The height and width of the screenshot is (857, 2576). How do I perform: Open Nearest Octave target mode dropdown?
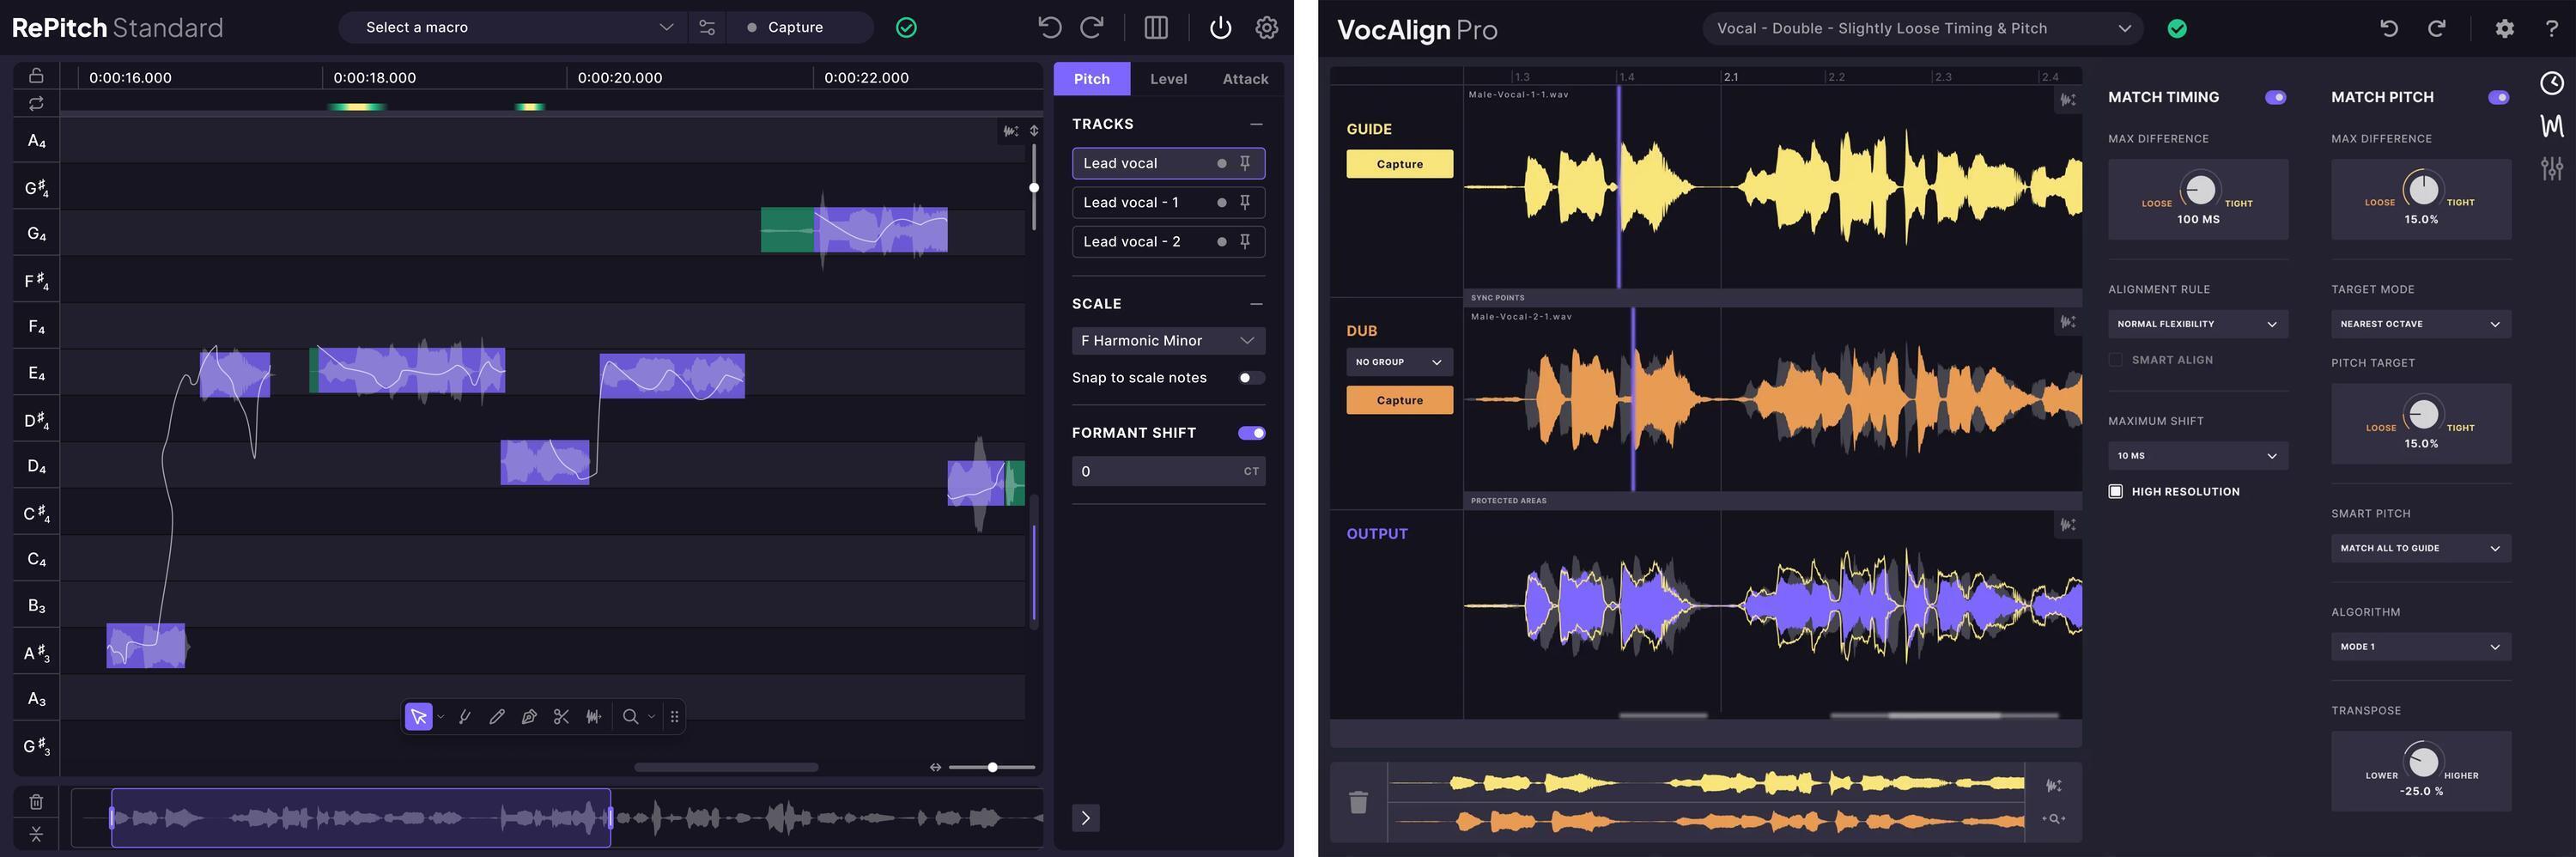2420,324
